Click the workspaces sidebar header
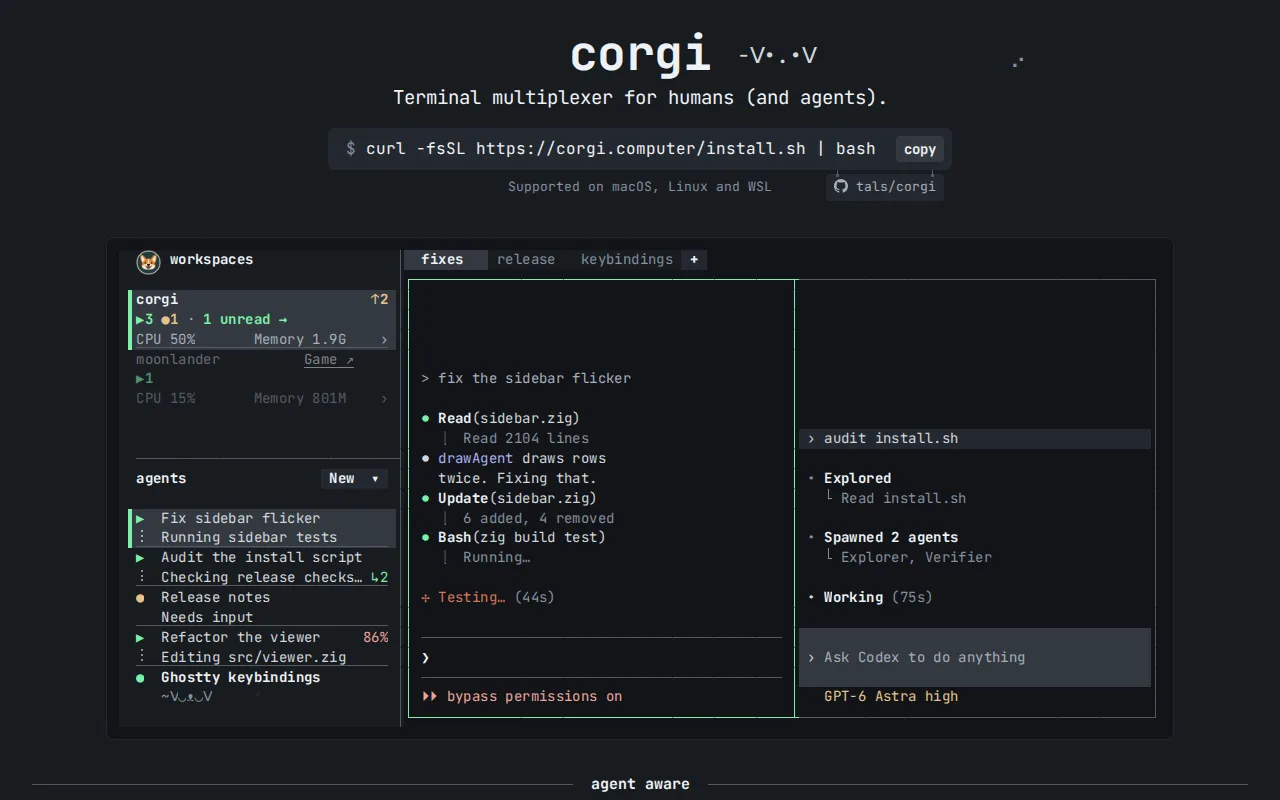This screenshot has width=1280, height=800. [x=211, y=260]
